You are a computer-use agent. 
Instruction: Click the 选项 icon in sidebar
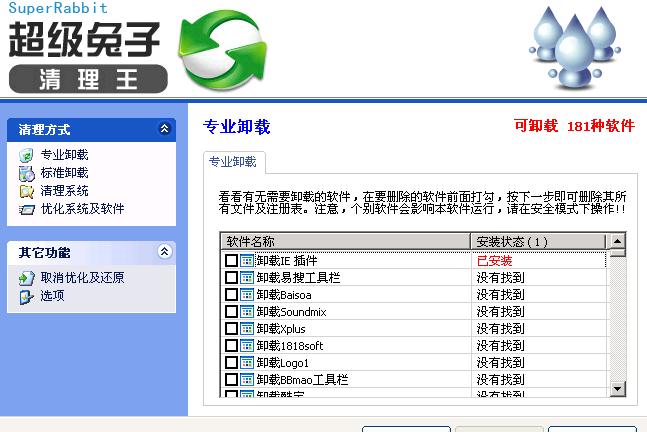(26, 296)
